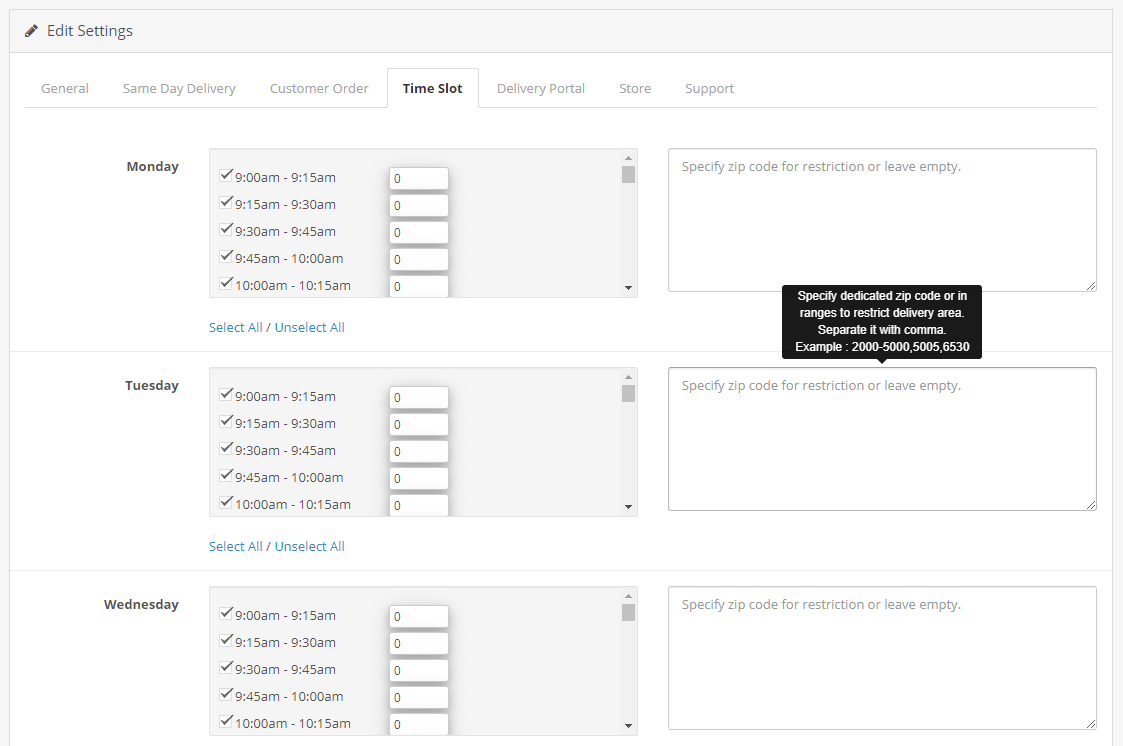1123x746 pixels.
Task: Focus Tuesday 9:15am - 9:30am quantity field
Action: click(x=419, y=425)
